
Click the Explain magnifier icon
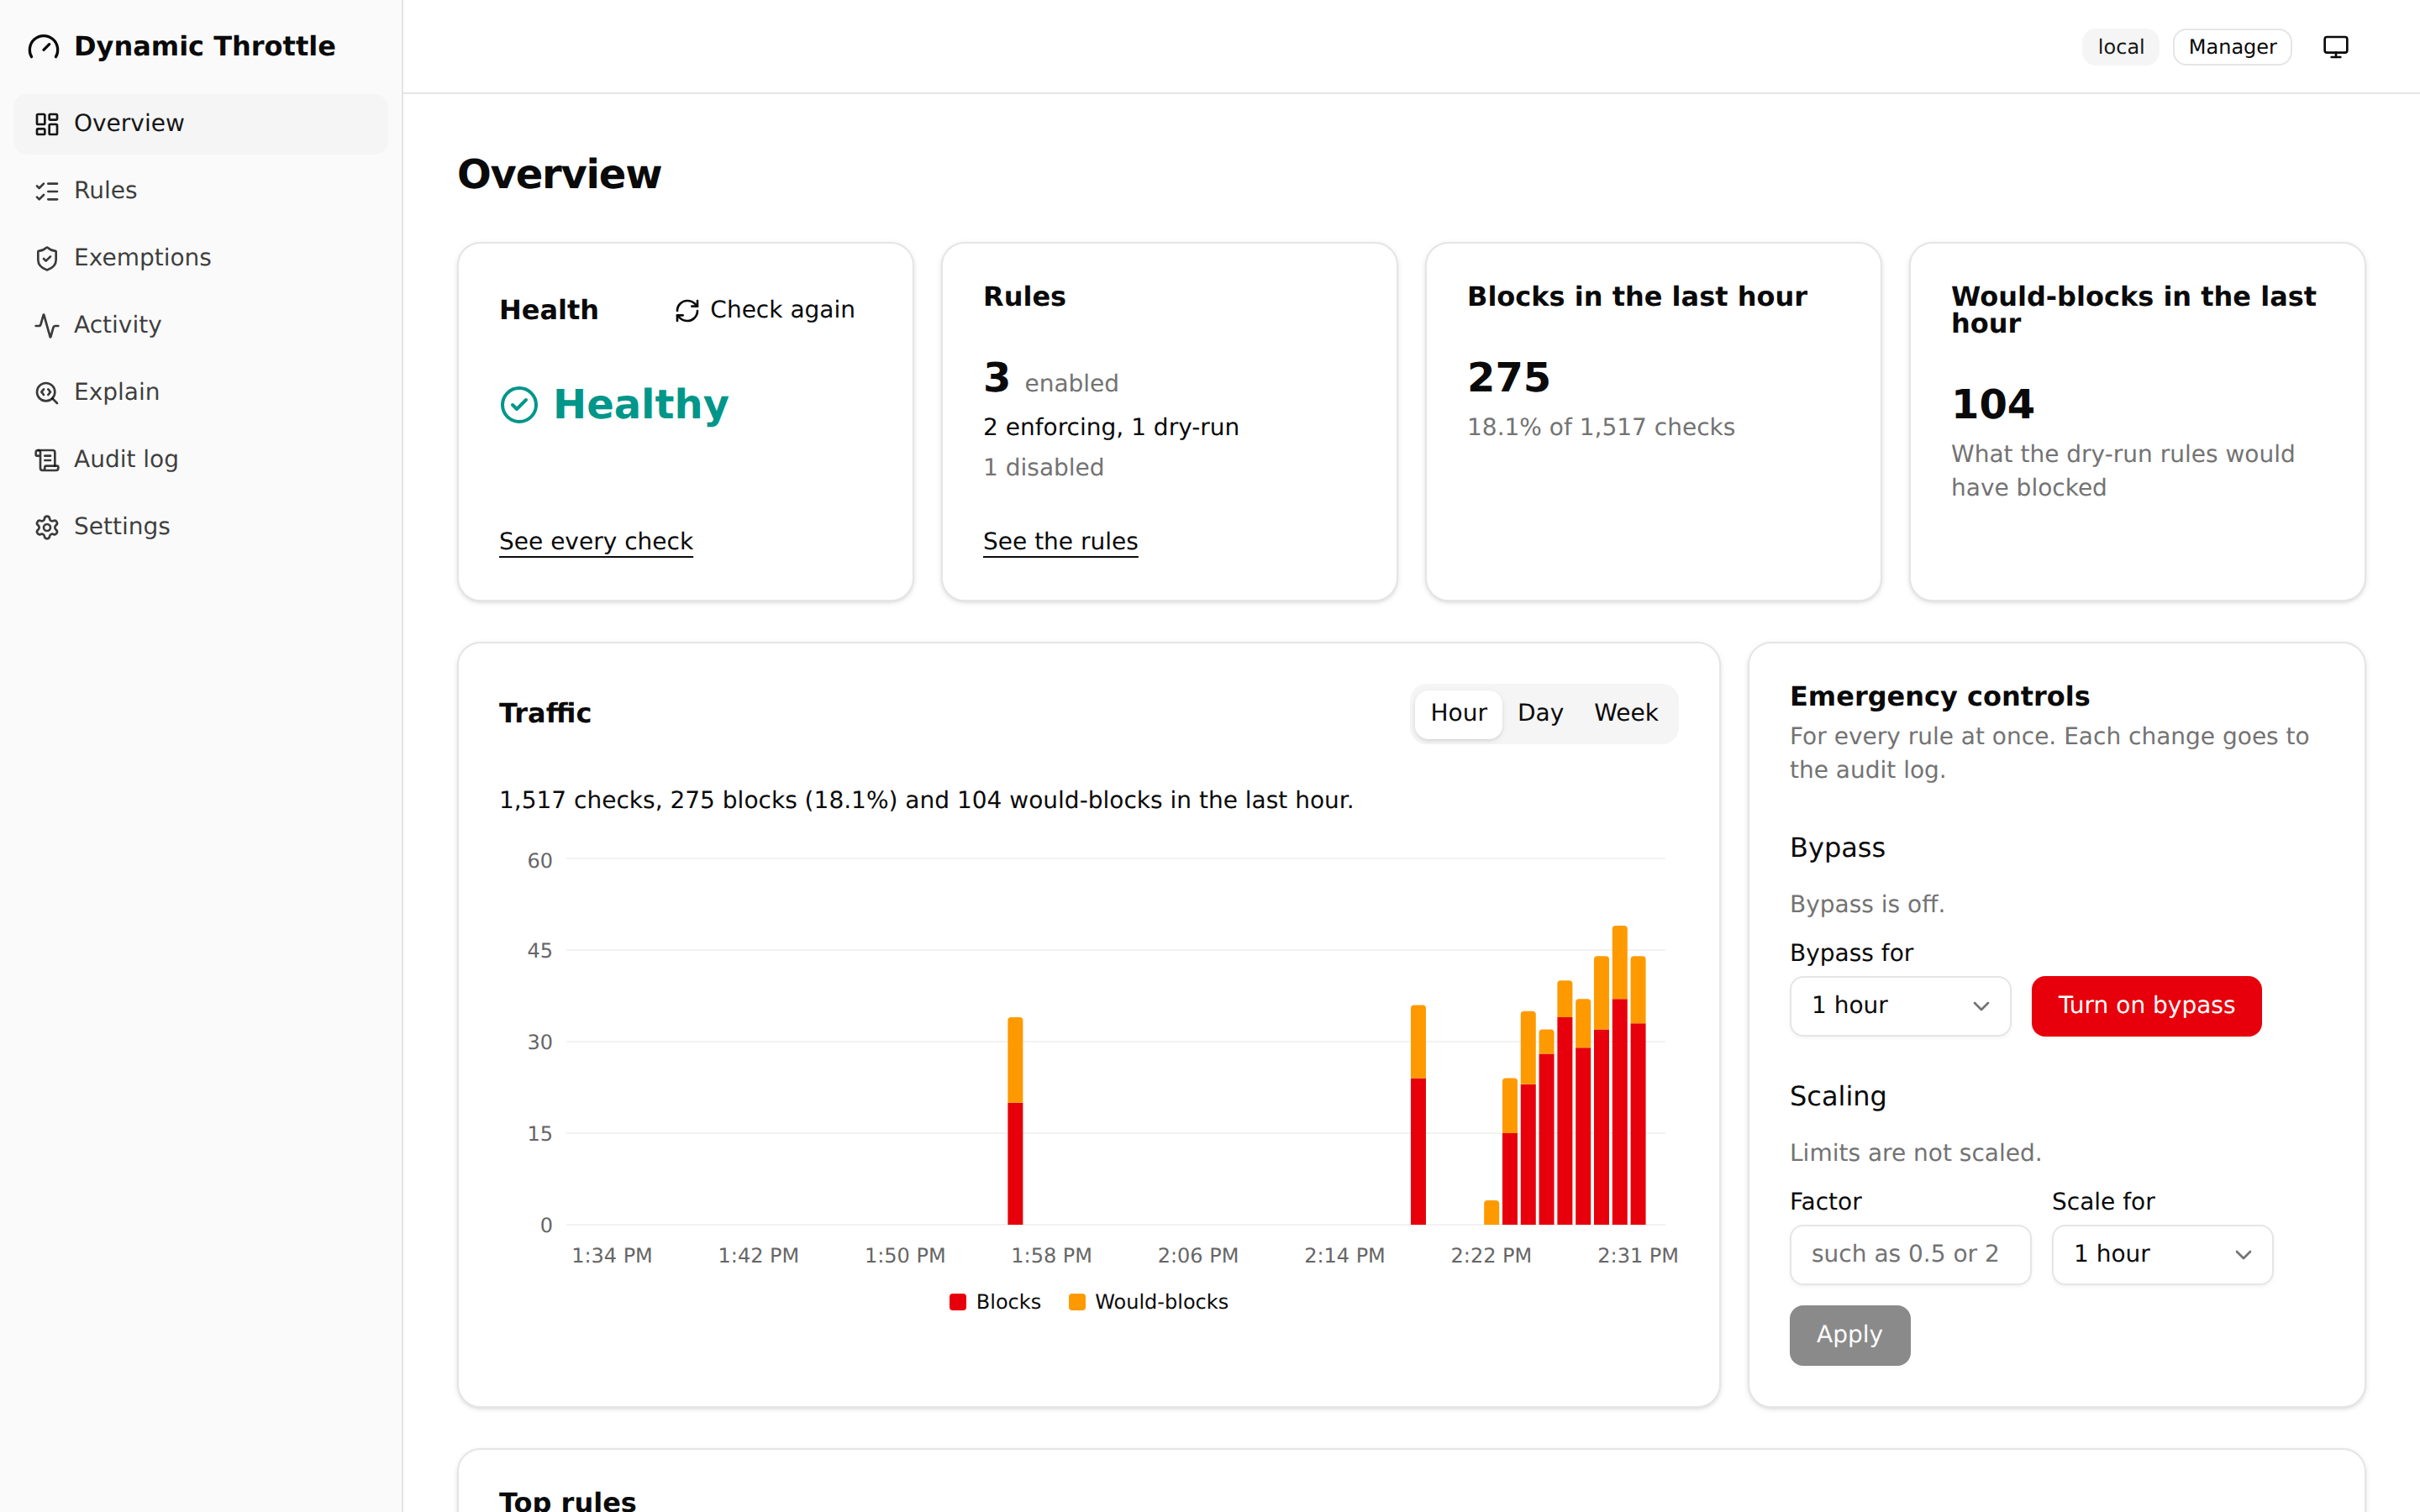47,392
